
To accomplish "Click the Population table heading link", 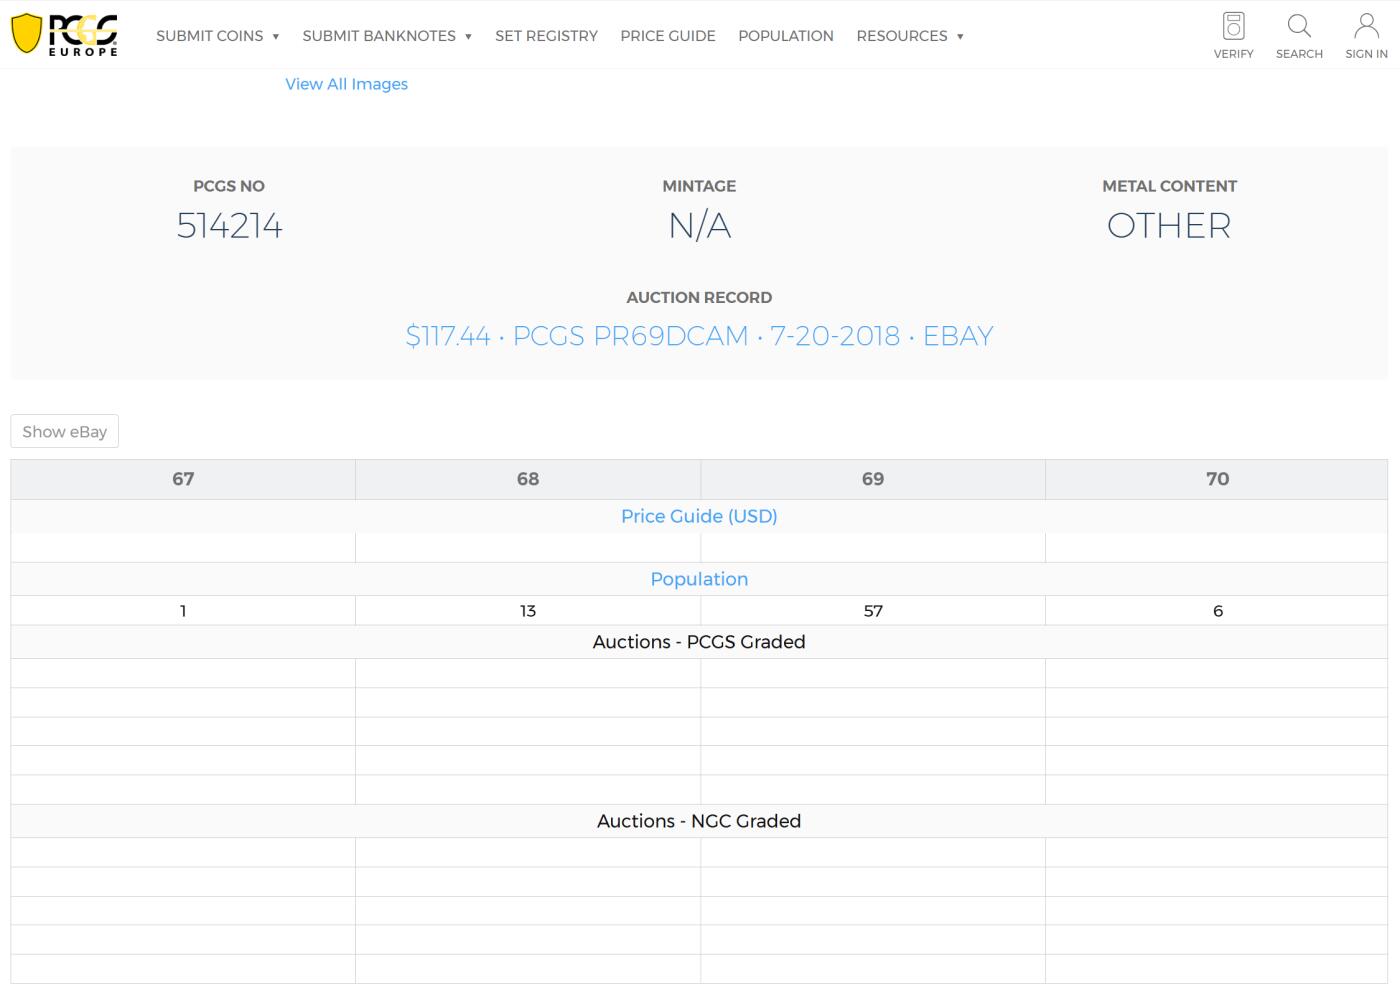I will pos(699,579).
